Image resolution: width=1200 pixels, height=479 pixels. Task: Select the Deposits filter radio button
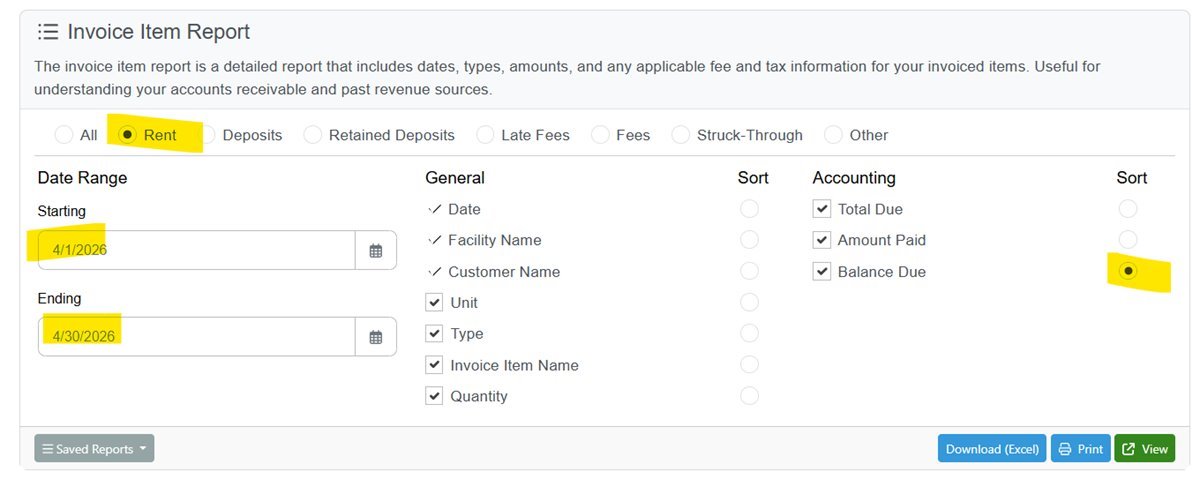click(207, 134)
